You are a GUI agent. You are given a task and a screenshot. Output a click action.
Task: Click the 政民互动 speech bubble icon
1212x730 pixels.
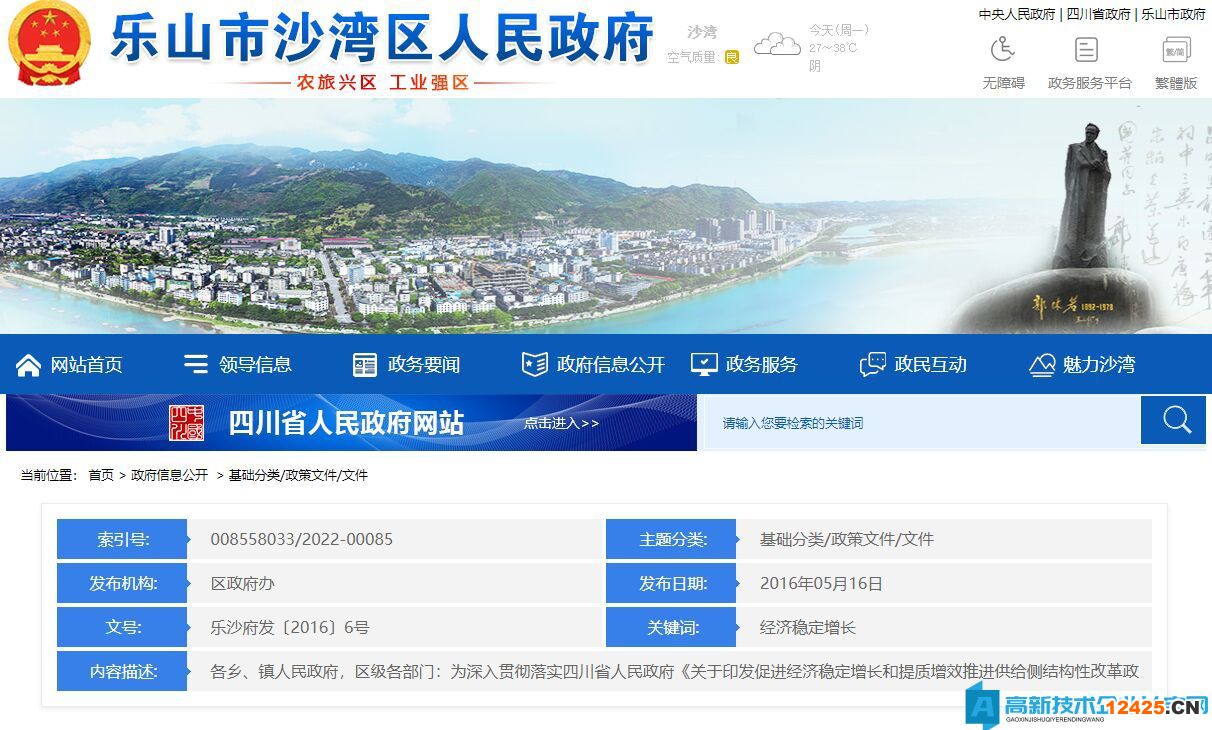tap(871, 363)
